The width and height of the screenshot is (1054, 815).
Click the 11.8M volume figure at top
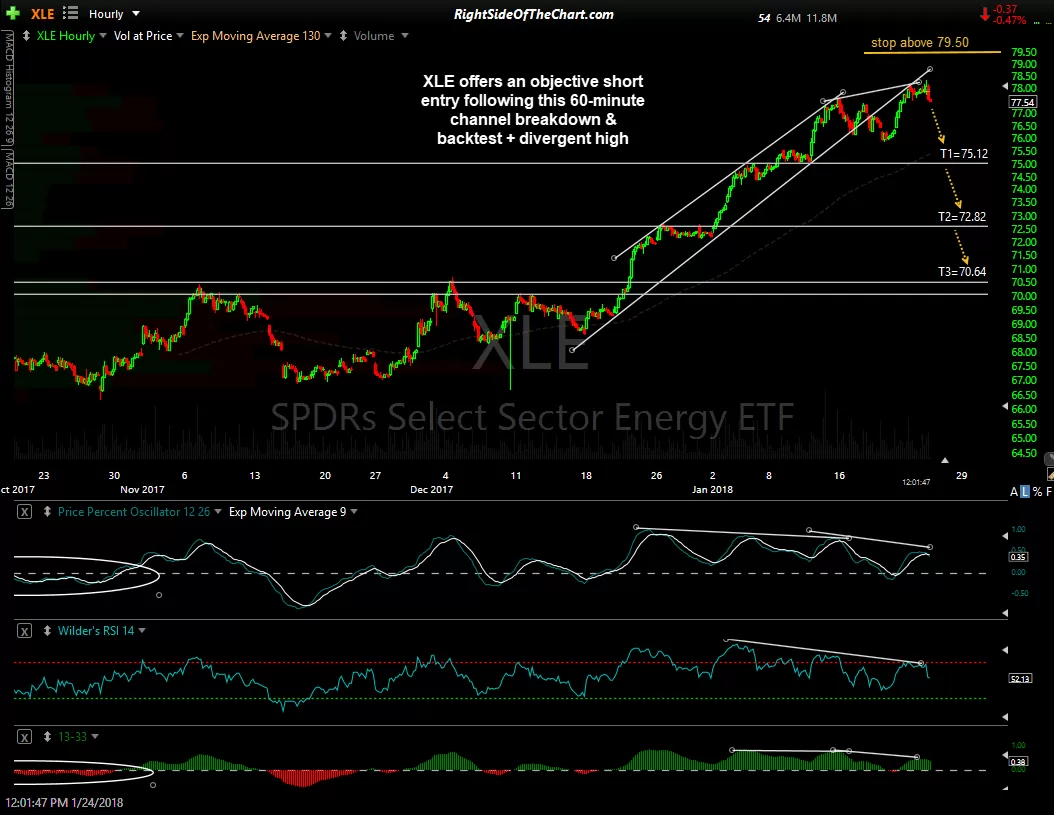[821, 18]
